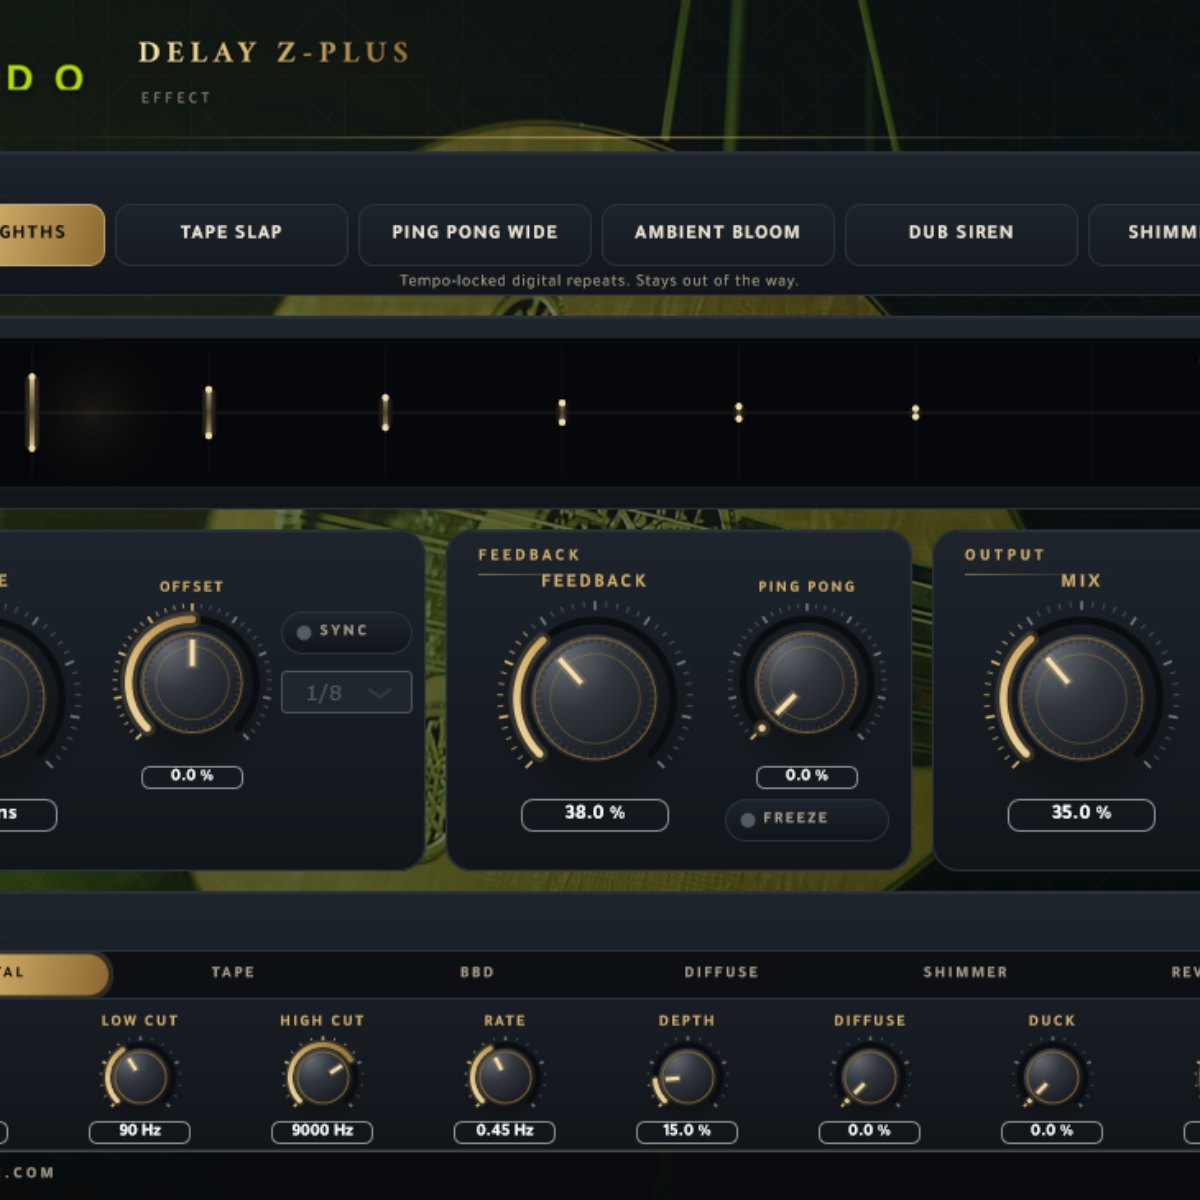
Task: Edit the 38.0 % feedback value field
Action: pyautogui.click(x=594, y=814)
